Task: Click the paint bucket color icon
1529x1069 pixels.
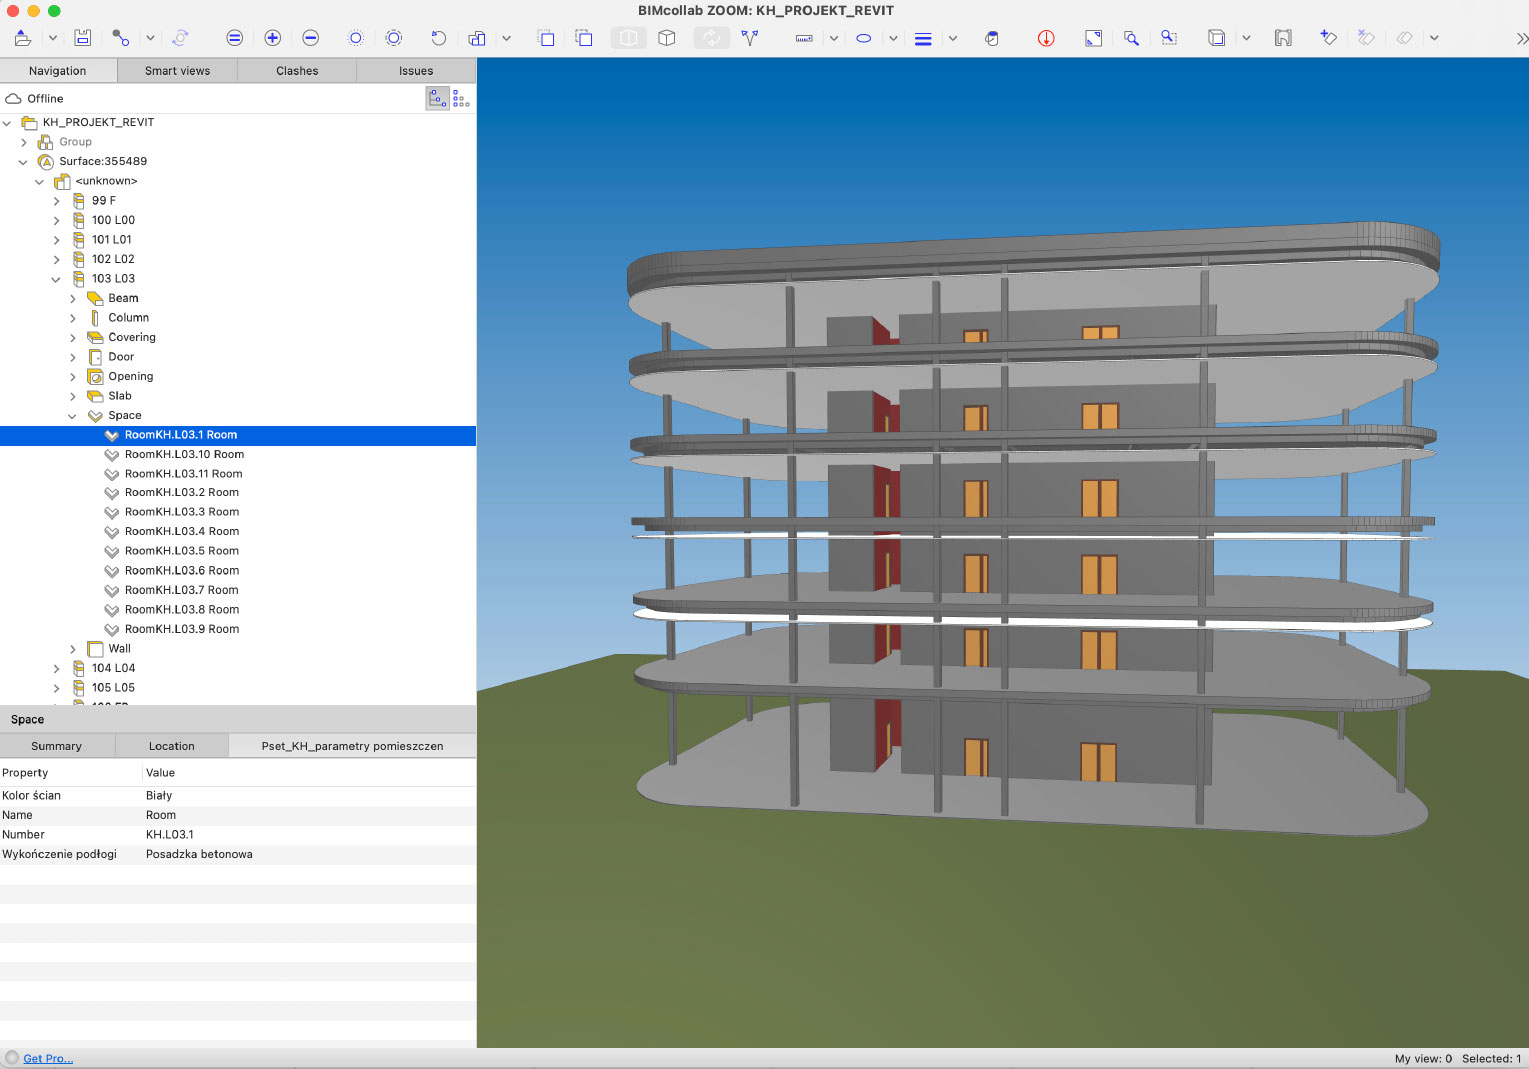Action: (x=991, y=38)
